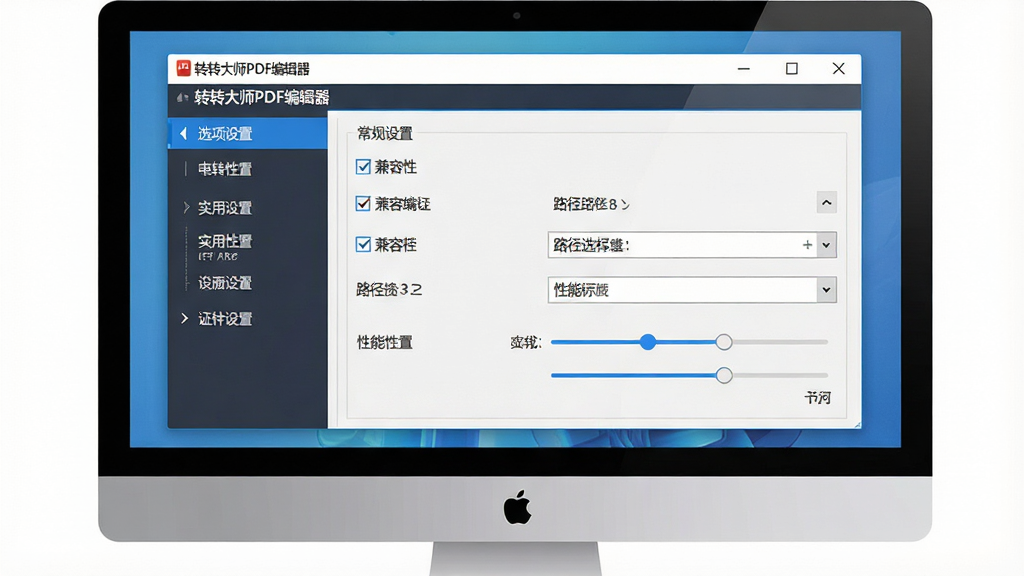This screenshot has height=576, width=1024.
Task: Open the second sidebar item below 选项设置
Action: pyautogui.click(x=225, y=169)
